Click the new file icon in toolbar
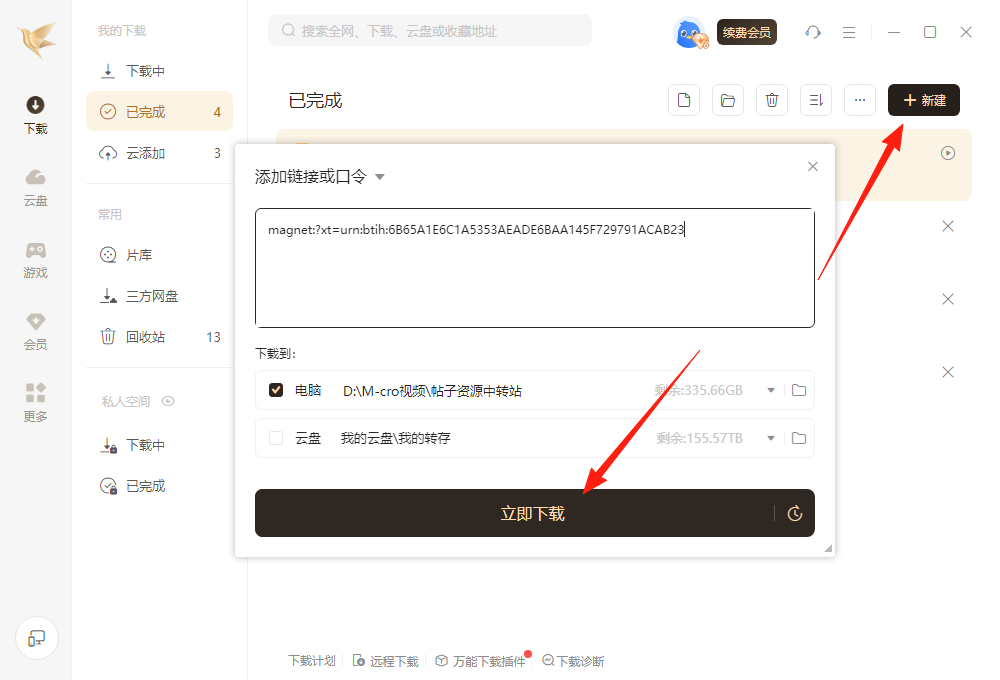 click(684, 100)
